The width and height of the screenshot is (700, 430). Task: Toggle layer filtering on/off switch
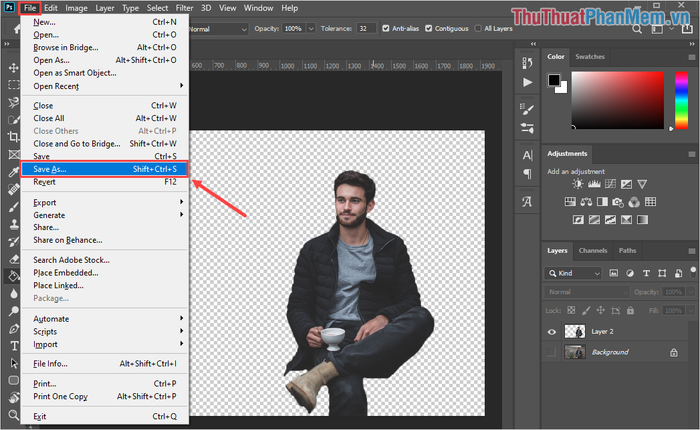coord(693,272)
